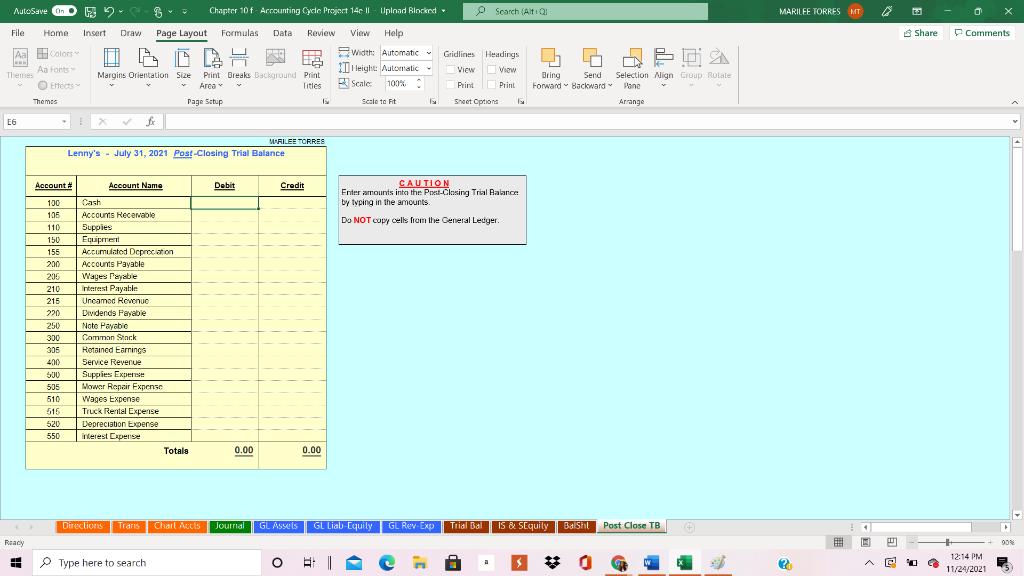The height and width of the screenshot is (576, 1024).
Task: Click the Windows taskbar search field
Action: coord(147,562)
